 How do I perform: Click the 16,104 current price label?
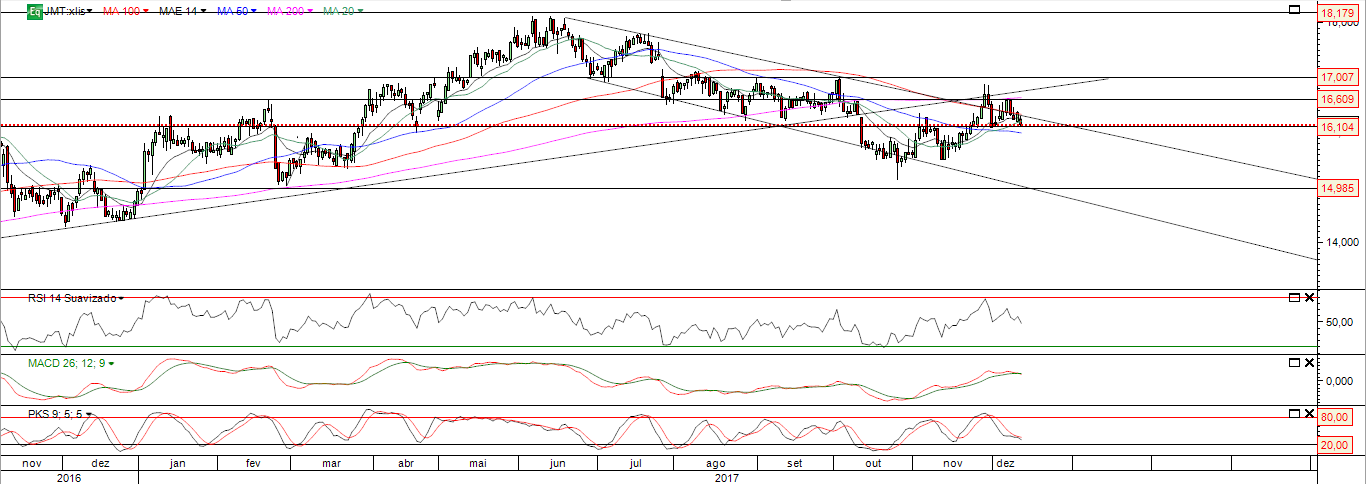pos(1338,127)
